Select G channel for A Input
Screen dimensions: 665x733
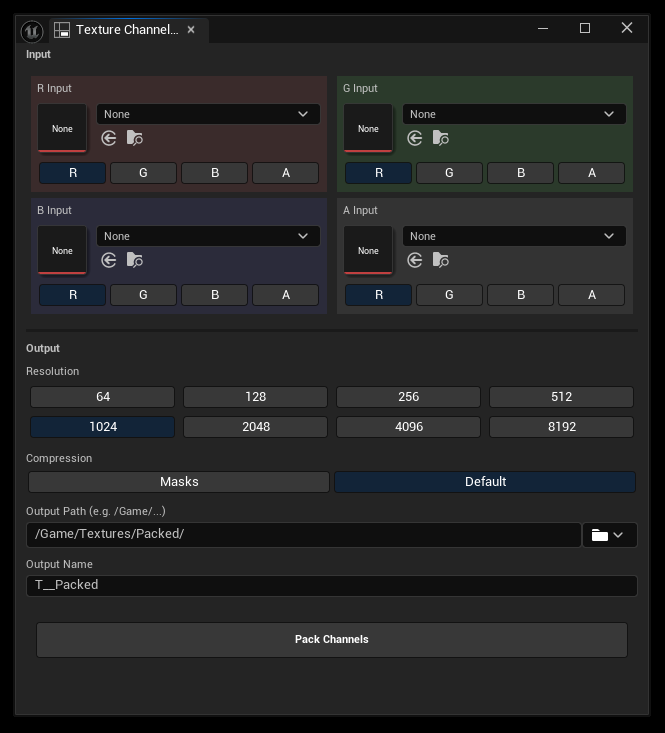450,295
